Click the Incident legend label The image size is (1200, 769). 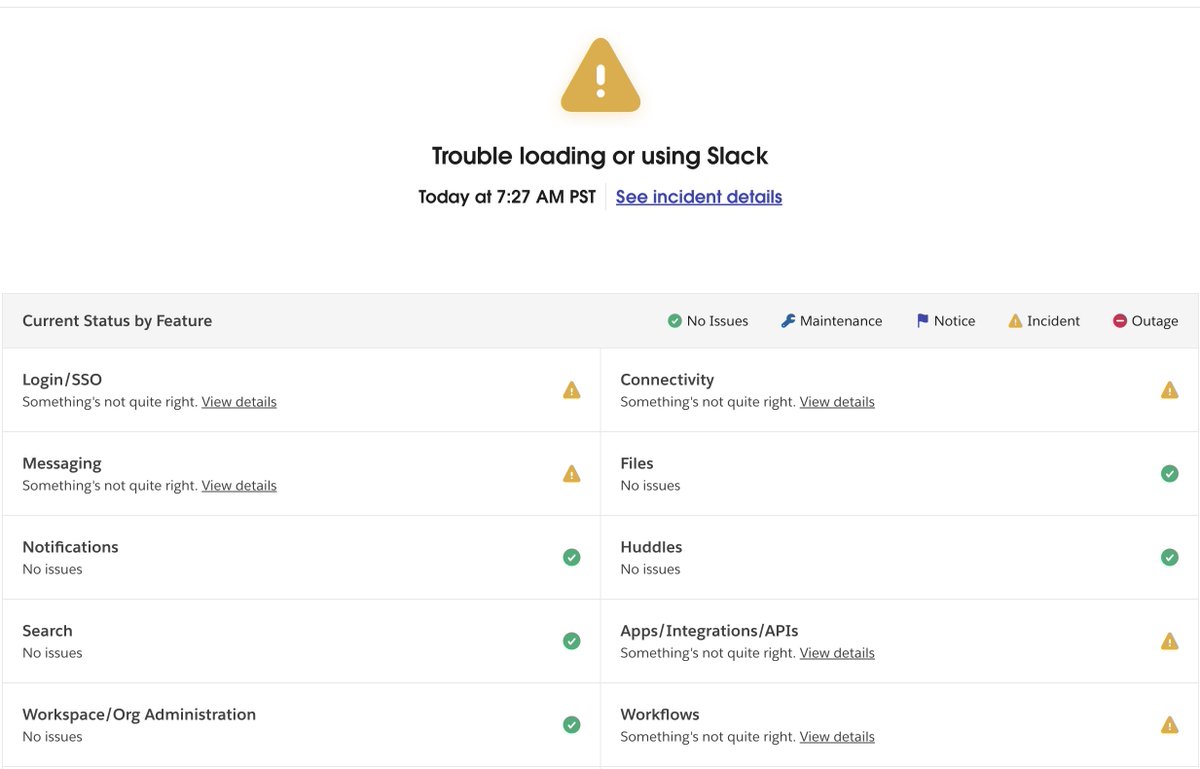coord(1054,321)
